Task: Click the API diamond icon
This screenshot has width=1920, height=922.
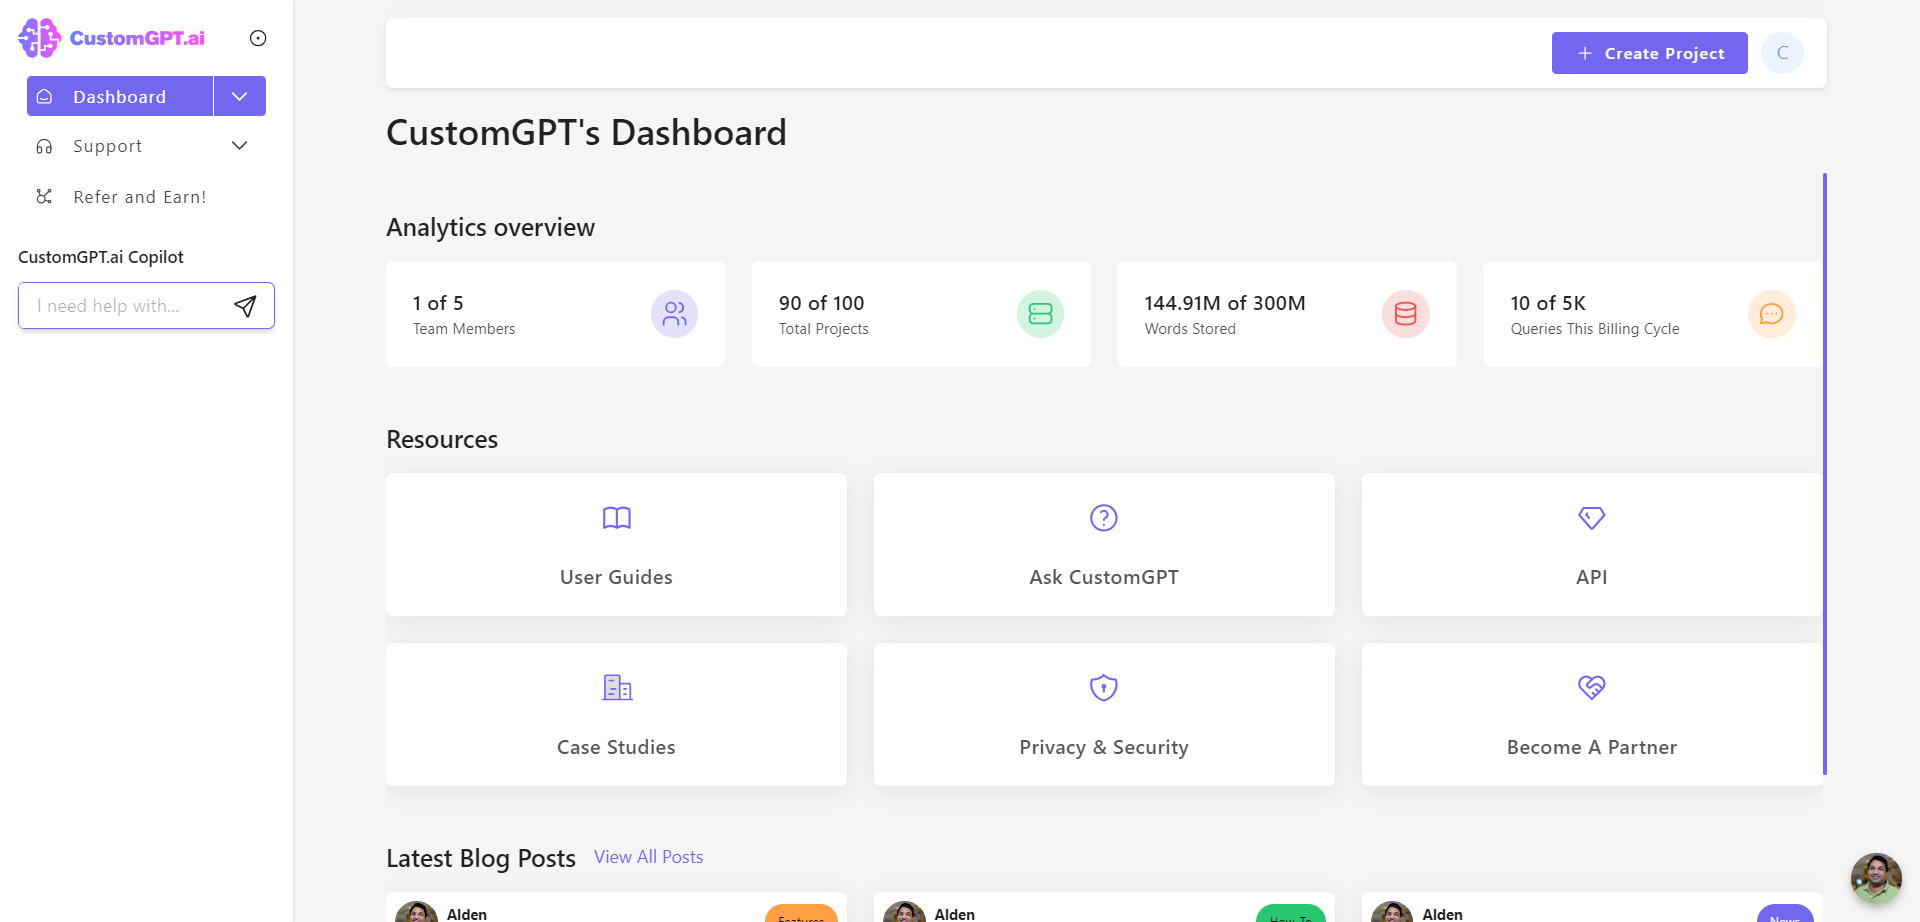Action: point(1592,518)
